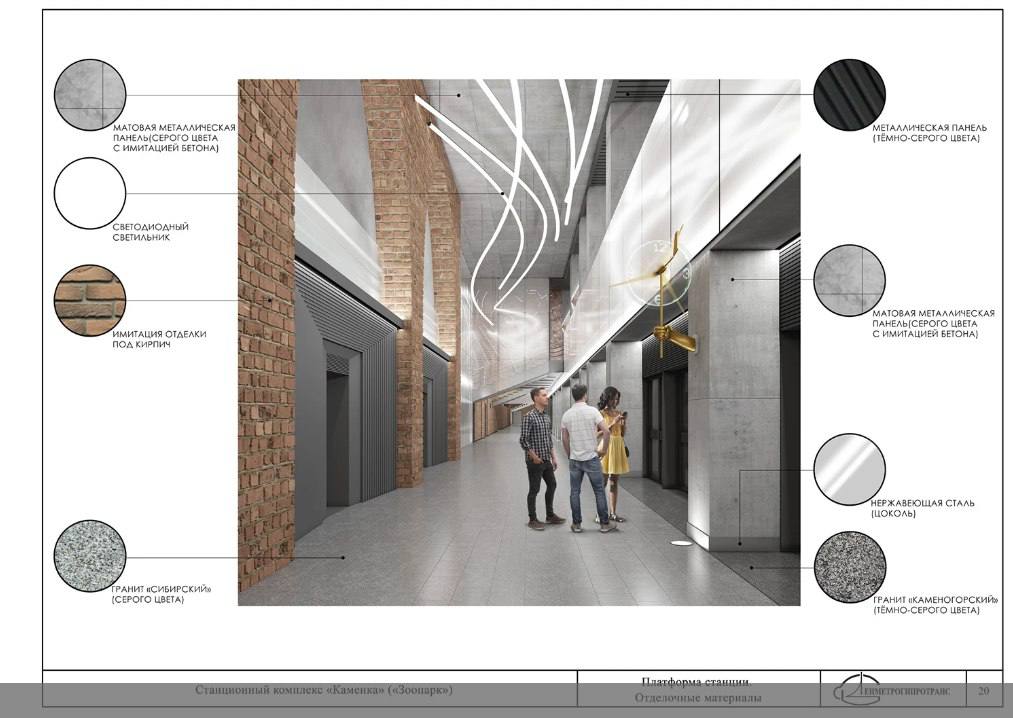Click the dark Kamenogorsky granite swatch

[849, 566]
